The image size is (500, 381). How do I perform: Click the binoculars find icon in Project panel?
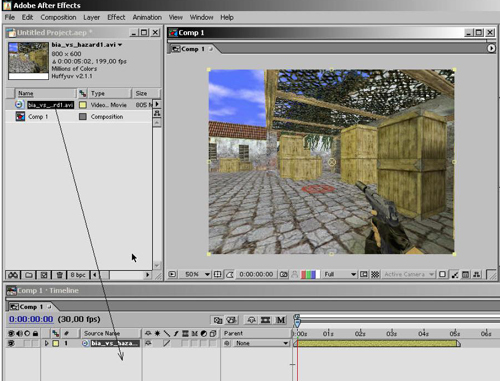tap(13, 275)
